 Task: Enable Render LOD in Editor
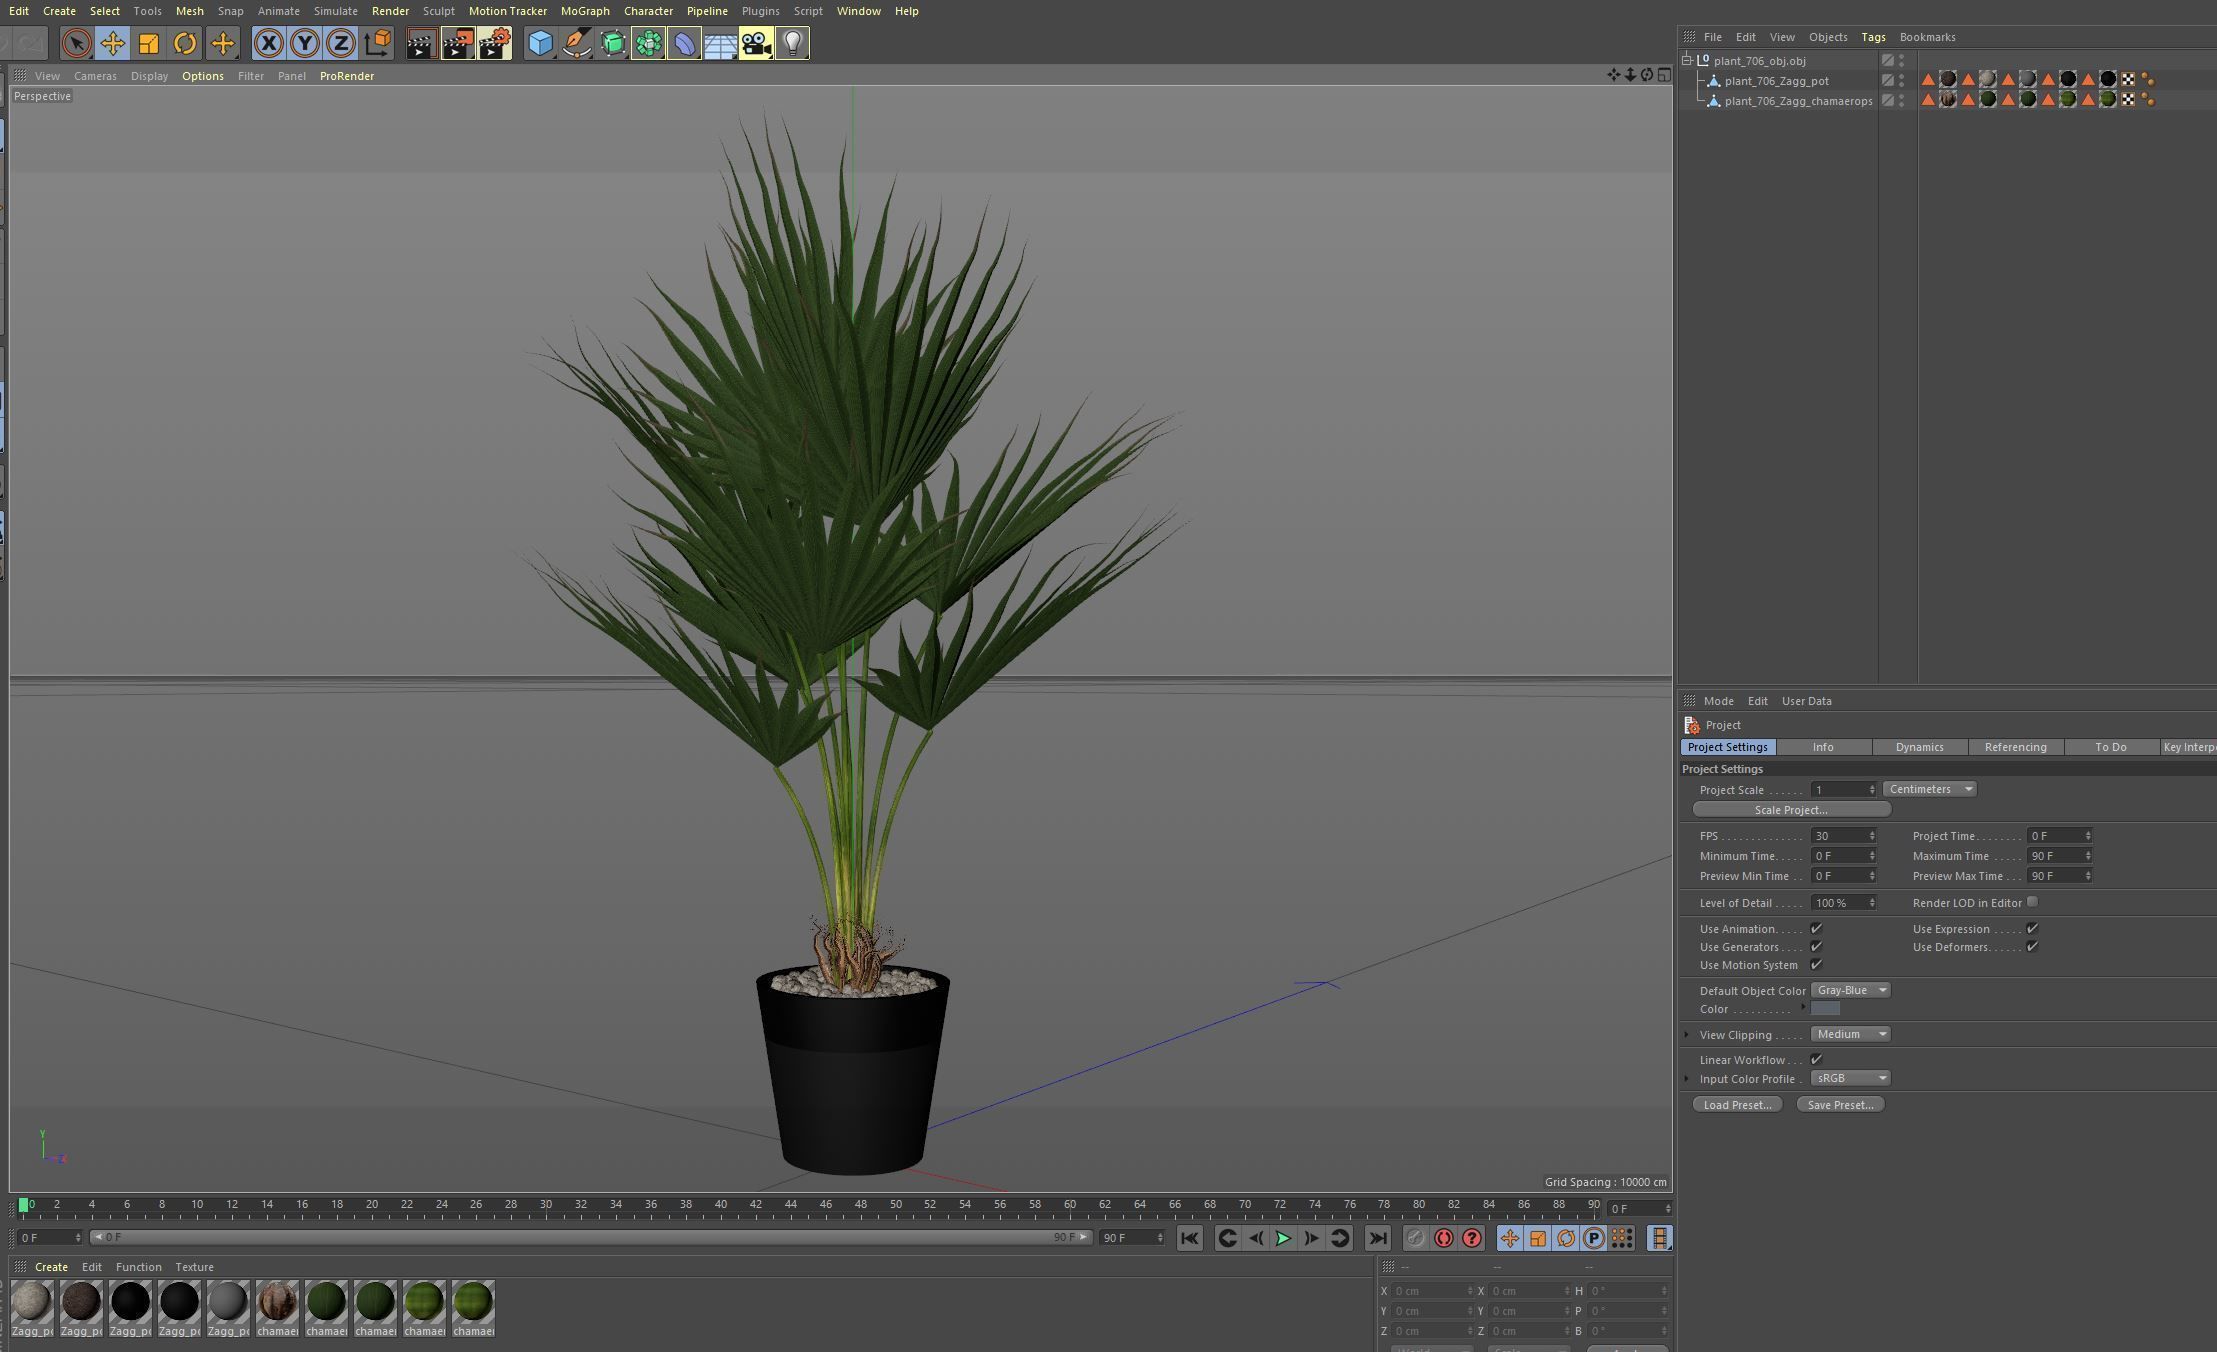[2032, 902]
